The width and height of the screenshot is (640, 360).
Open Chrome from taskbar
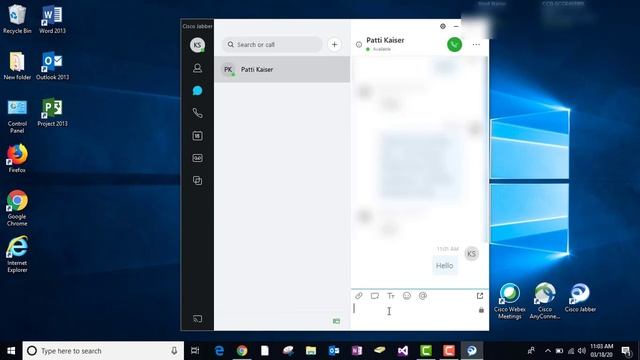click(x=242, y=351)
